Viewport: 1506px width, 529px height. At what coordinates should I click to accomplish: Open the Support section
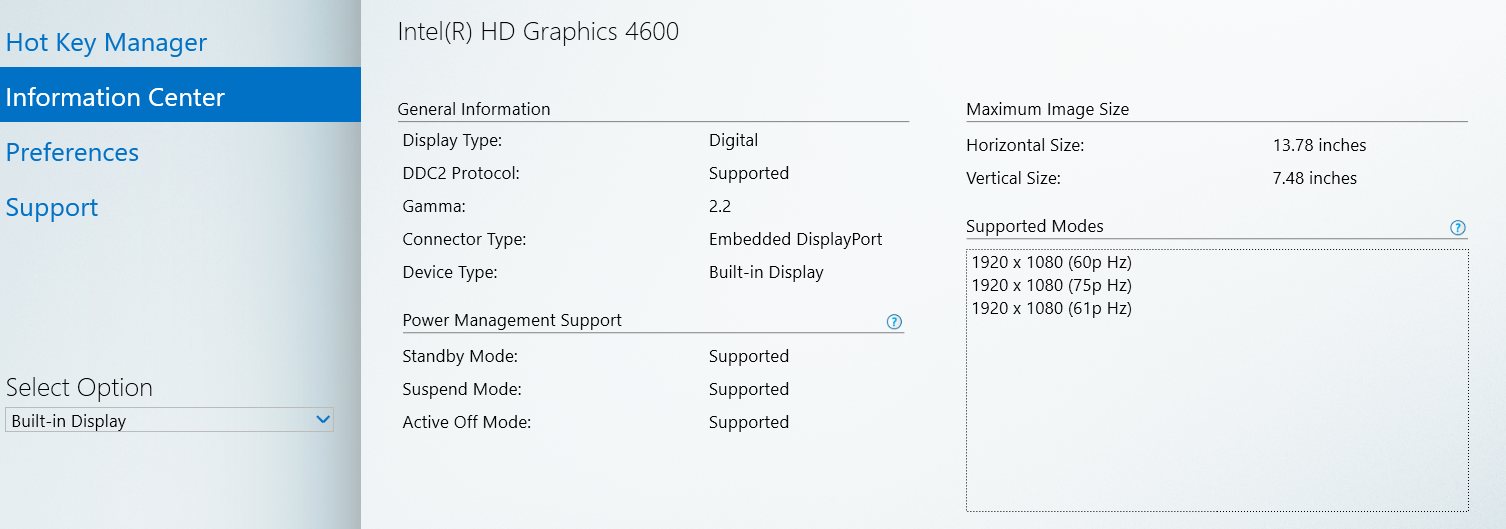pyautogui.click(x=52, y=207)
